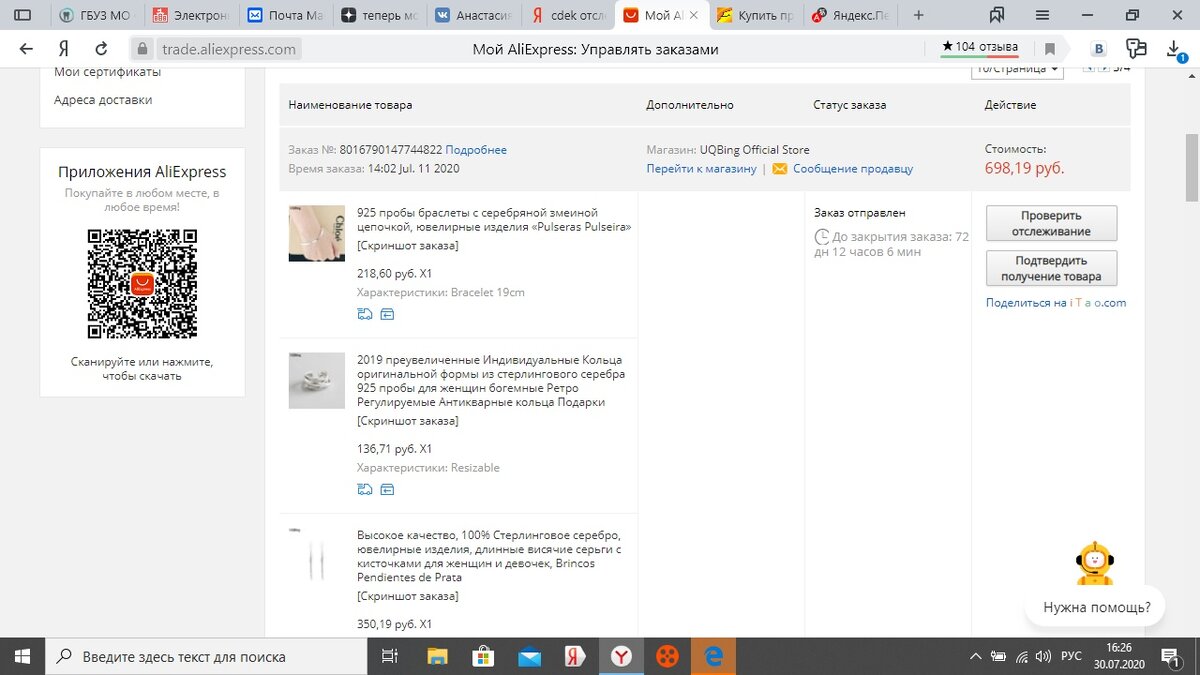Viewport: 1200px width, 675px height.
Task: Open Mail app from the taskbar
Action: pyautogui.click(x=529, y=656)
